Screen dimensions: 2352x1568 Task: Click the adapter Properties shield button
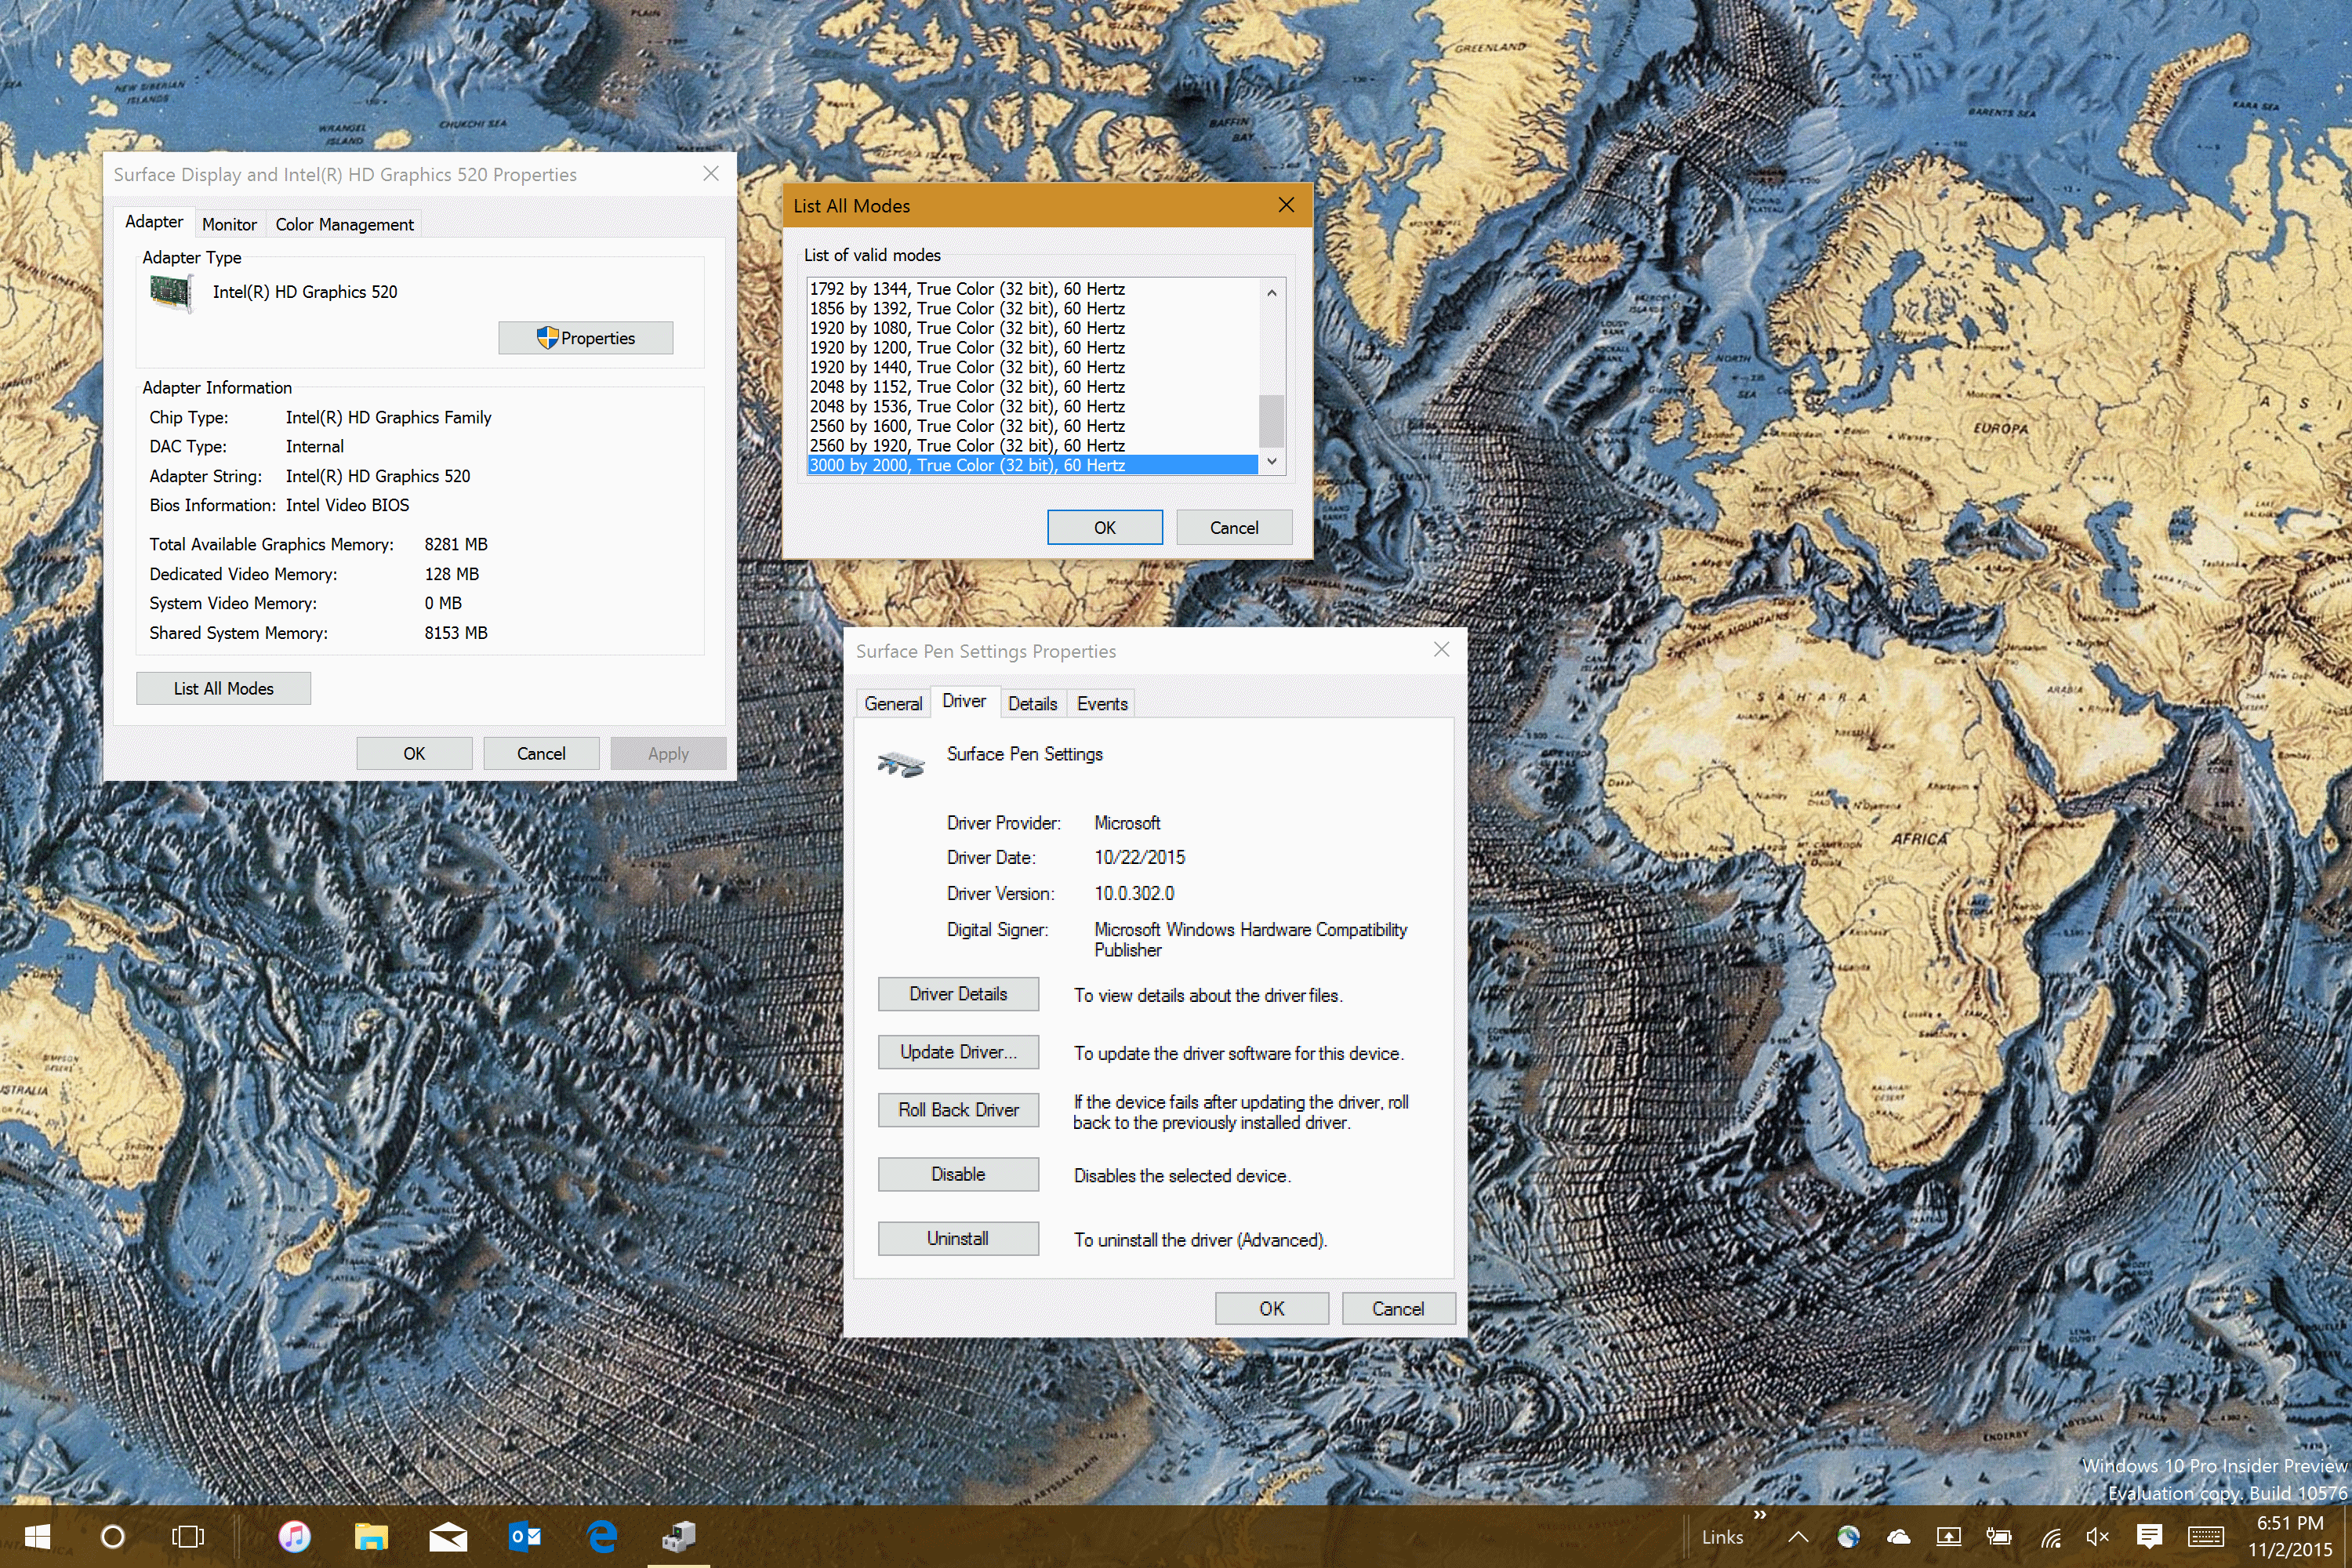[x=586, y=338]
